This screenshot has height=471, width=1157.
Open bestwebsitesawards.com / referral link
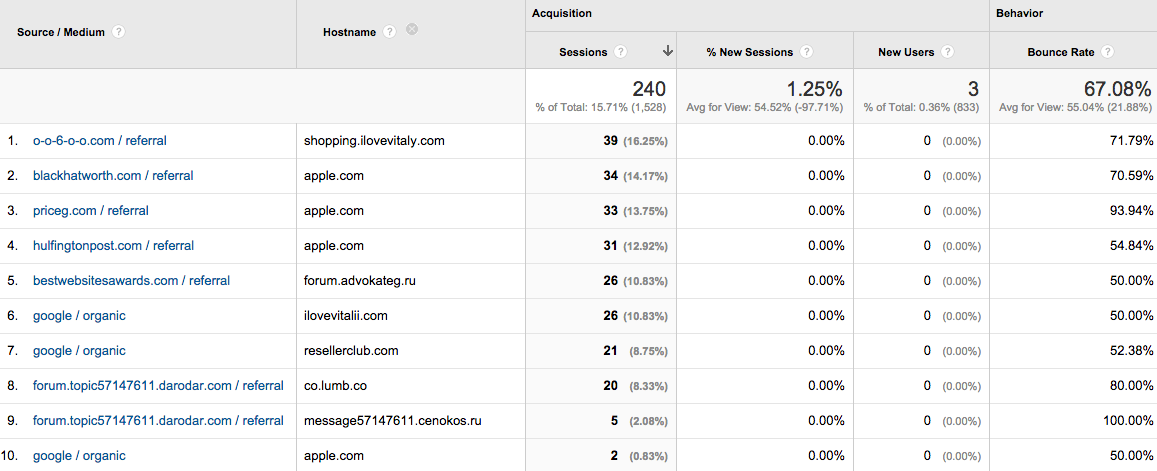click(131, 281)
